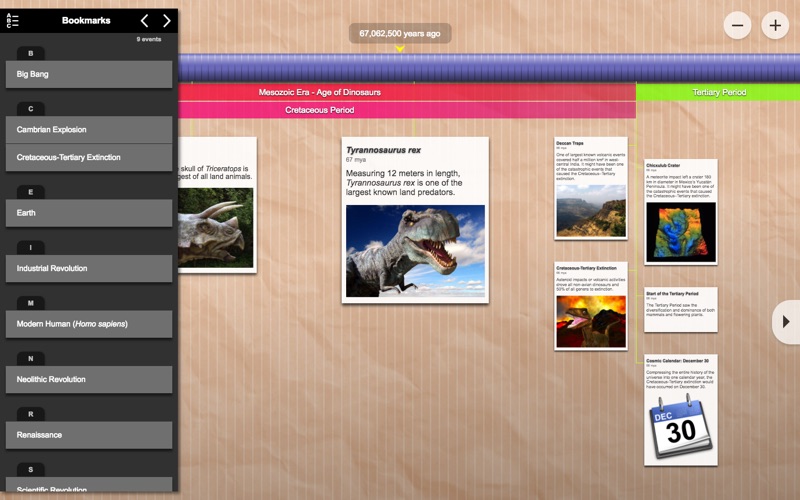Open the Cambrian Explosion bookmark

click(89, 130)
